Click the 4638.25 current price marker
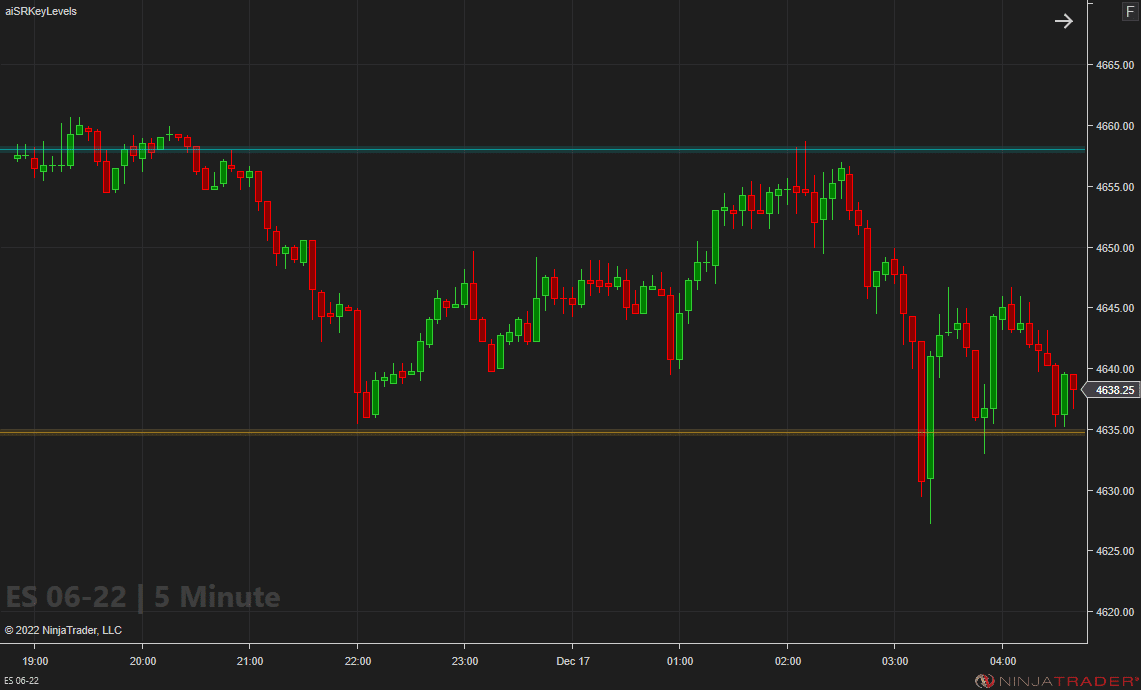The width and height of the screenshot is (1141, 690). [x=1114, y=390]
